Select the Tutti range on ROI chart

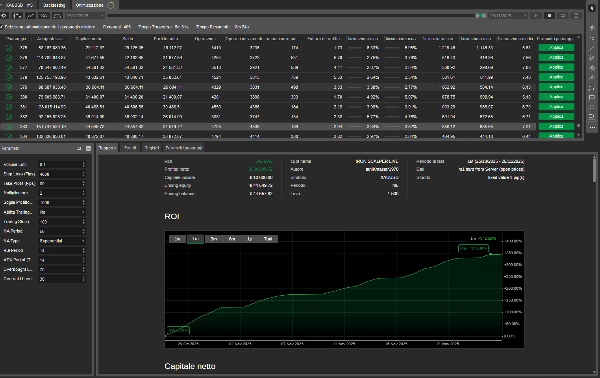coord(268,239)
